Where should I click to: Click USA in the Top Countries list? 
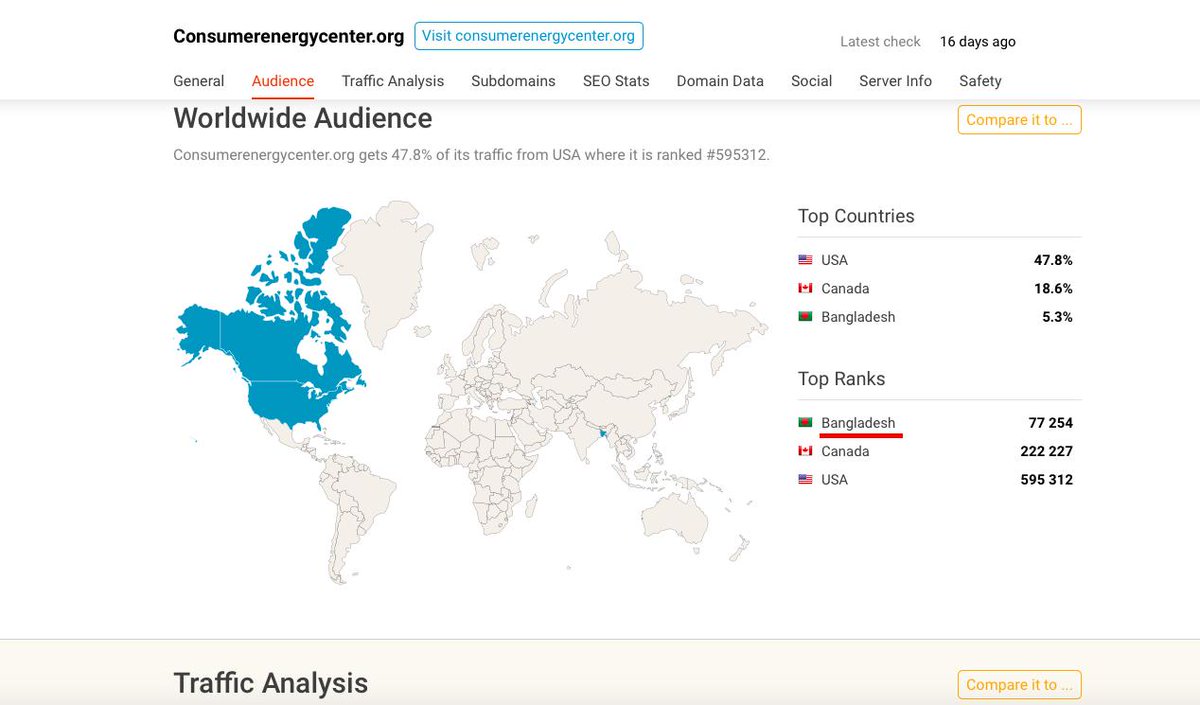click(x=834, y=260)
